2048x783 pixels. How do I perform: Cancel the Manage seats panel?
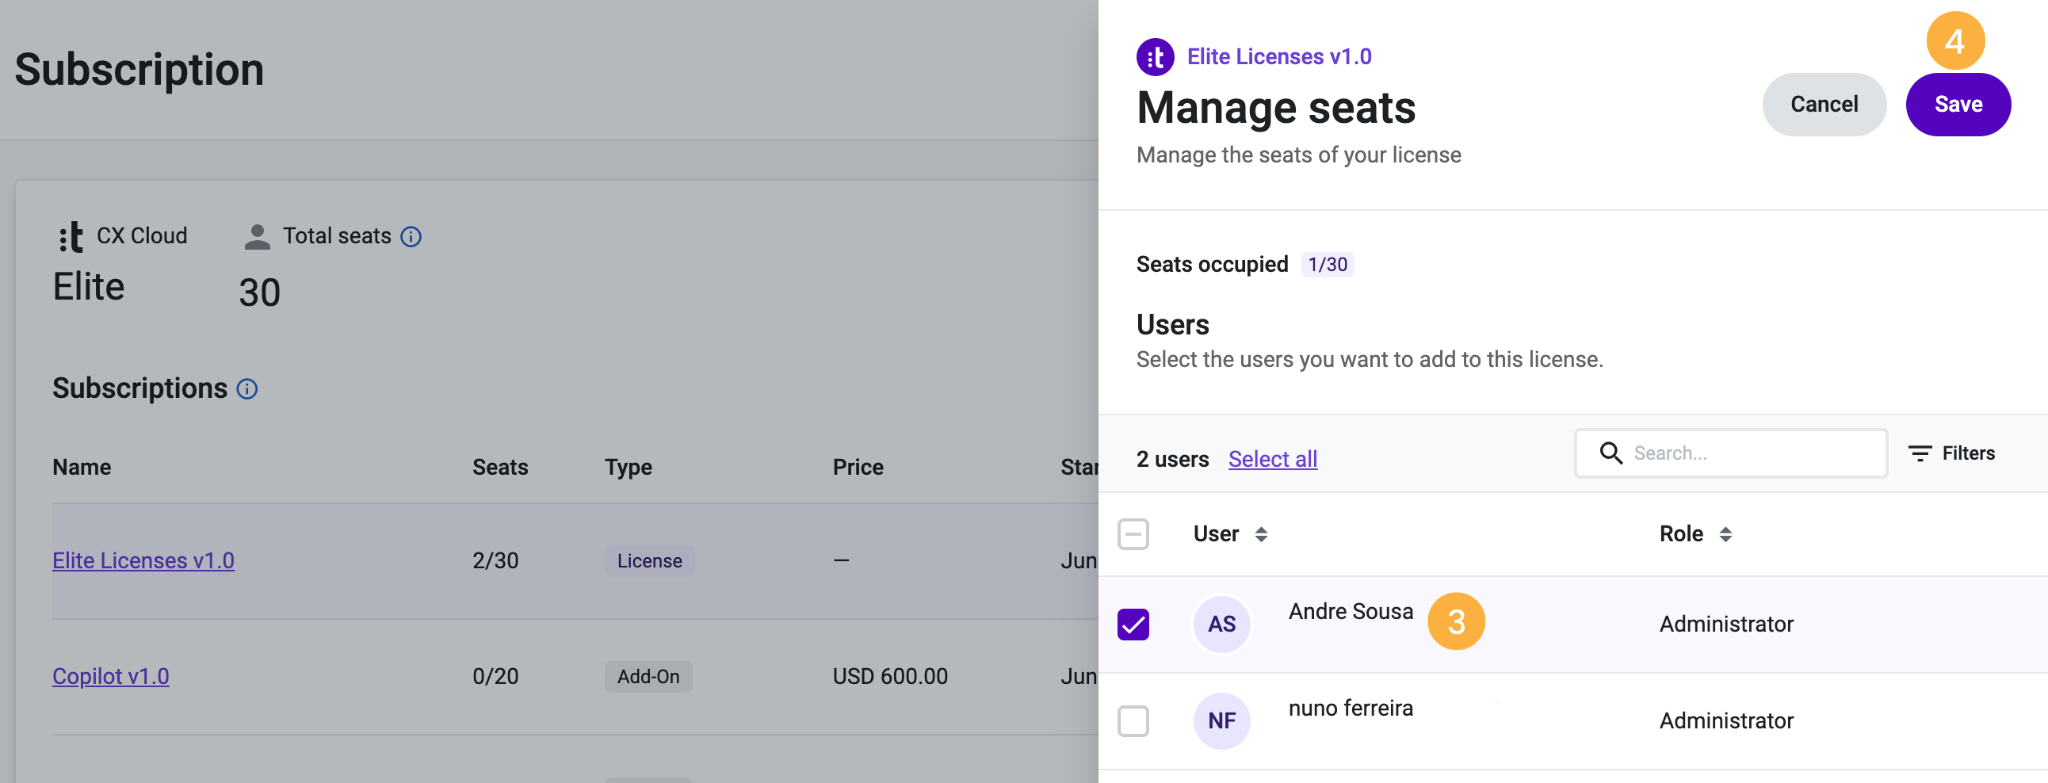(1824, 104)
